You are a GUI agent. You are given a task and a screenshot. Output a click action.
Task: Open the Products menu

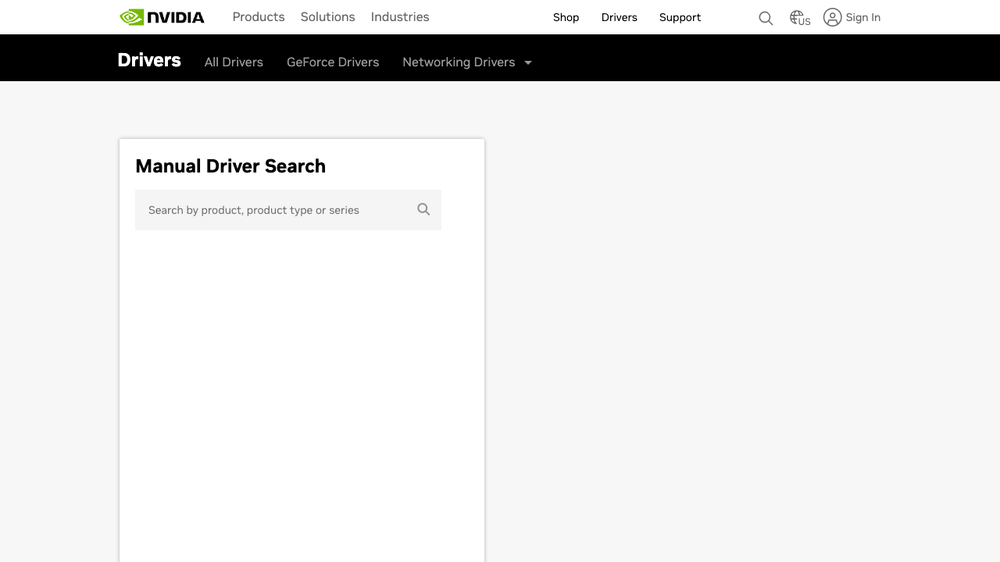click(x=258, y=17)
